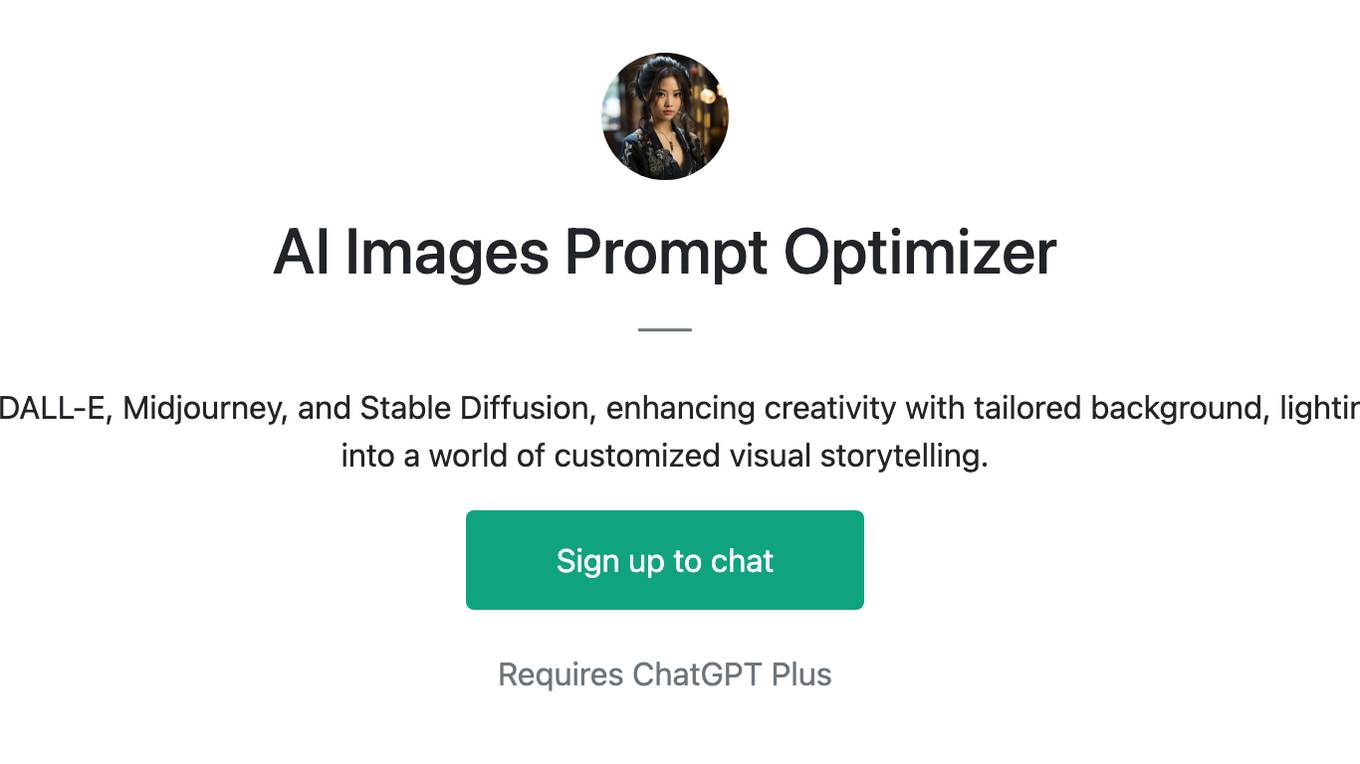Click the word Prompt in the heading
Image resolution: width=1360 pixels, height=764 pixels.
click(x=666, y=252)
